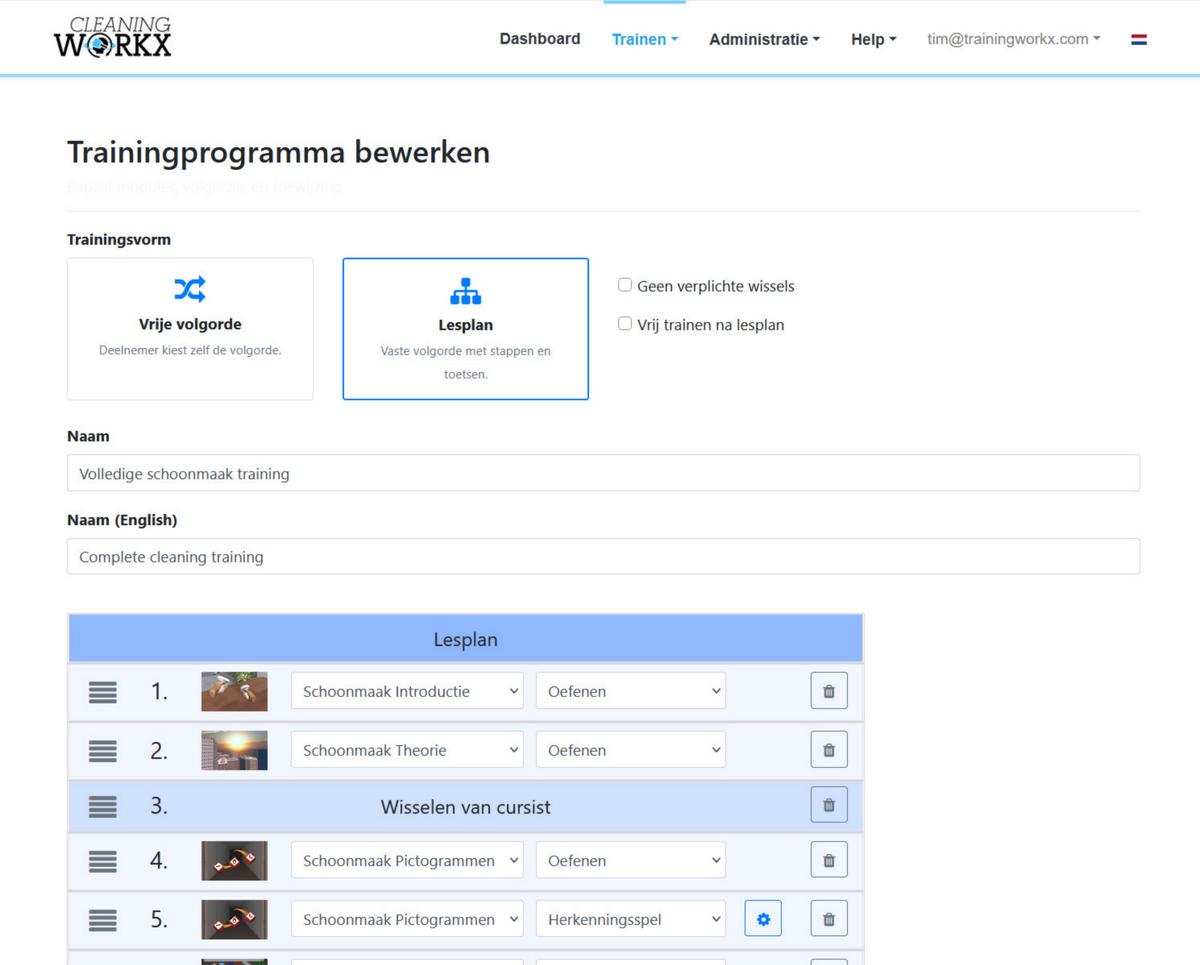The height and width of the screenshot is (965, 1200).
Task: Grab the drag handle of row 2
Action: coord(103,750)
